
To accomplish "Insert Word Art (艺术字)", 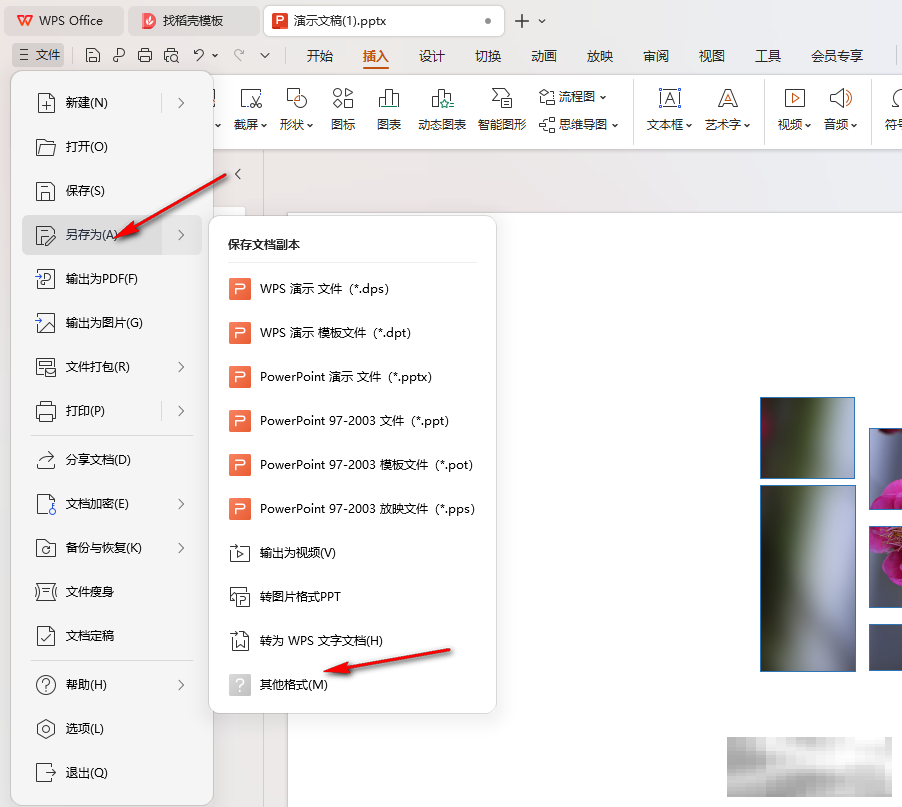I will click(x=728, y=109).
